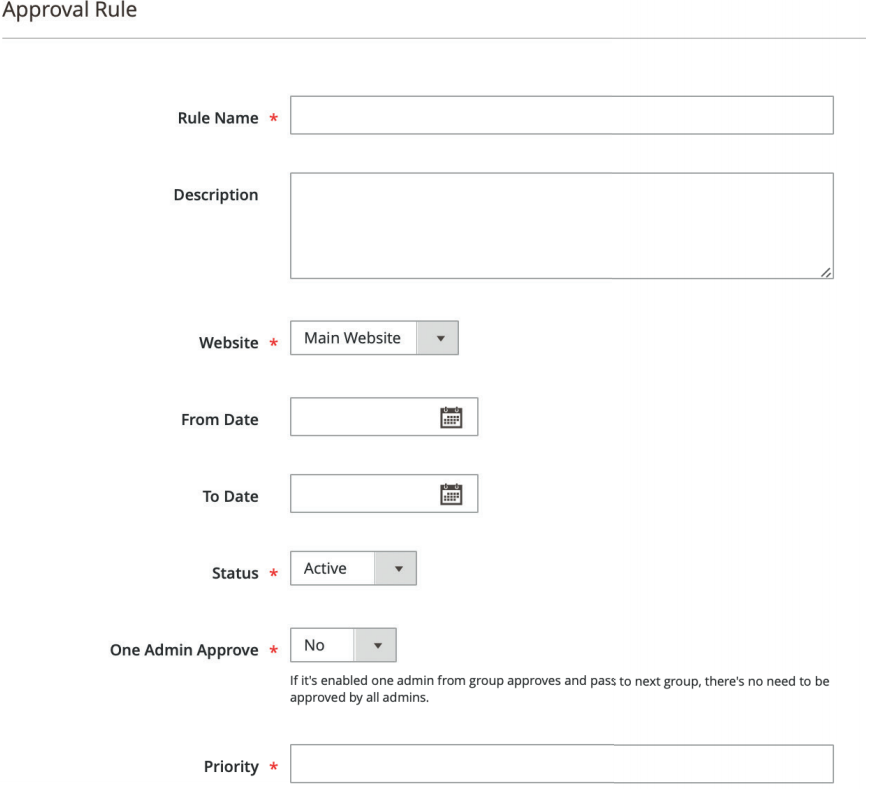The height and width of the screenshot is (789, 870).
Task: Click the Approval Rule heading
Action: [69, 10]
